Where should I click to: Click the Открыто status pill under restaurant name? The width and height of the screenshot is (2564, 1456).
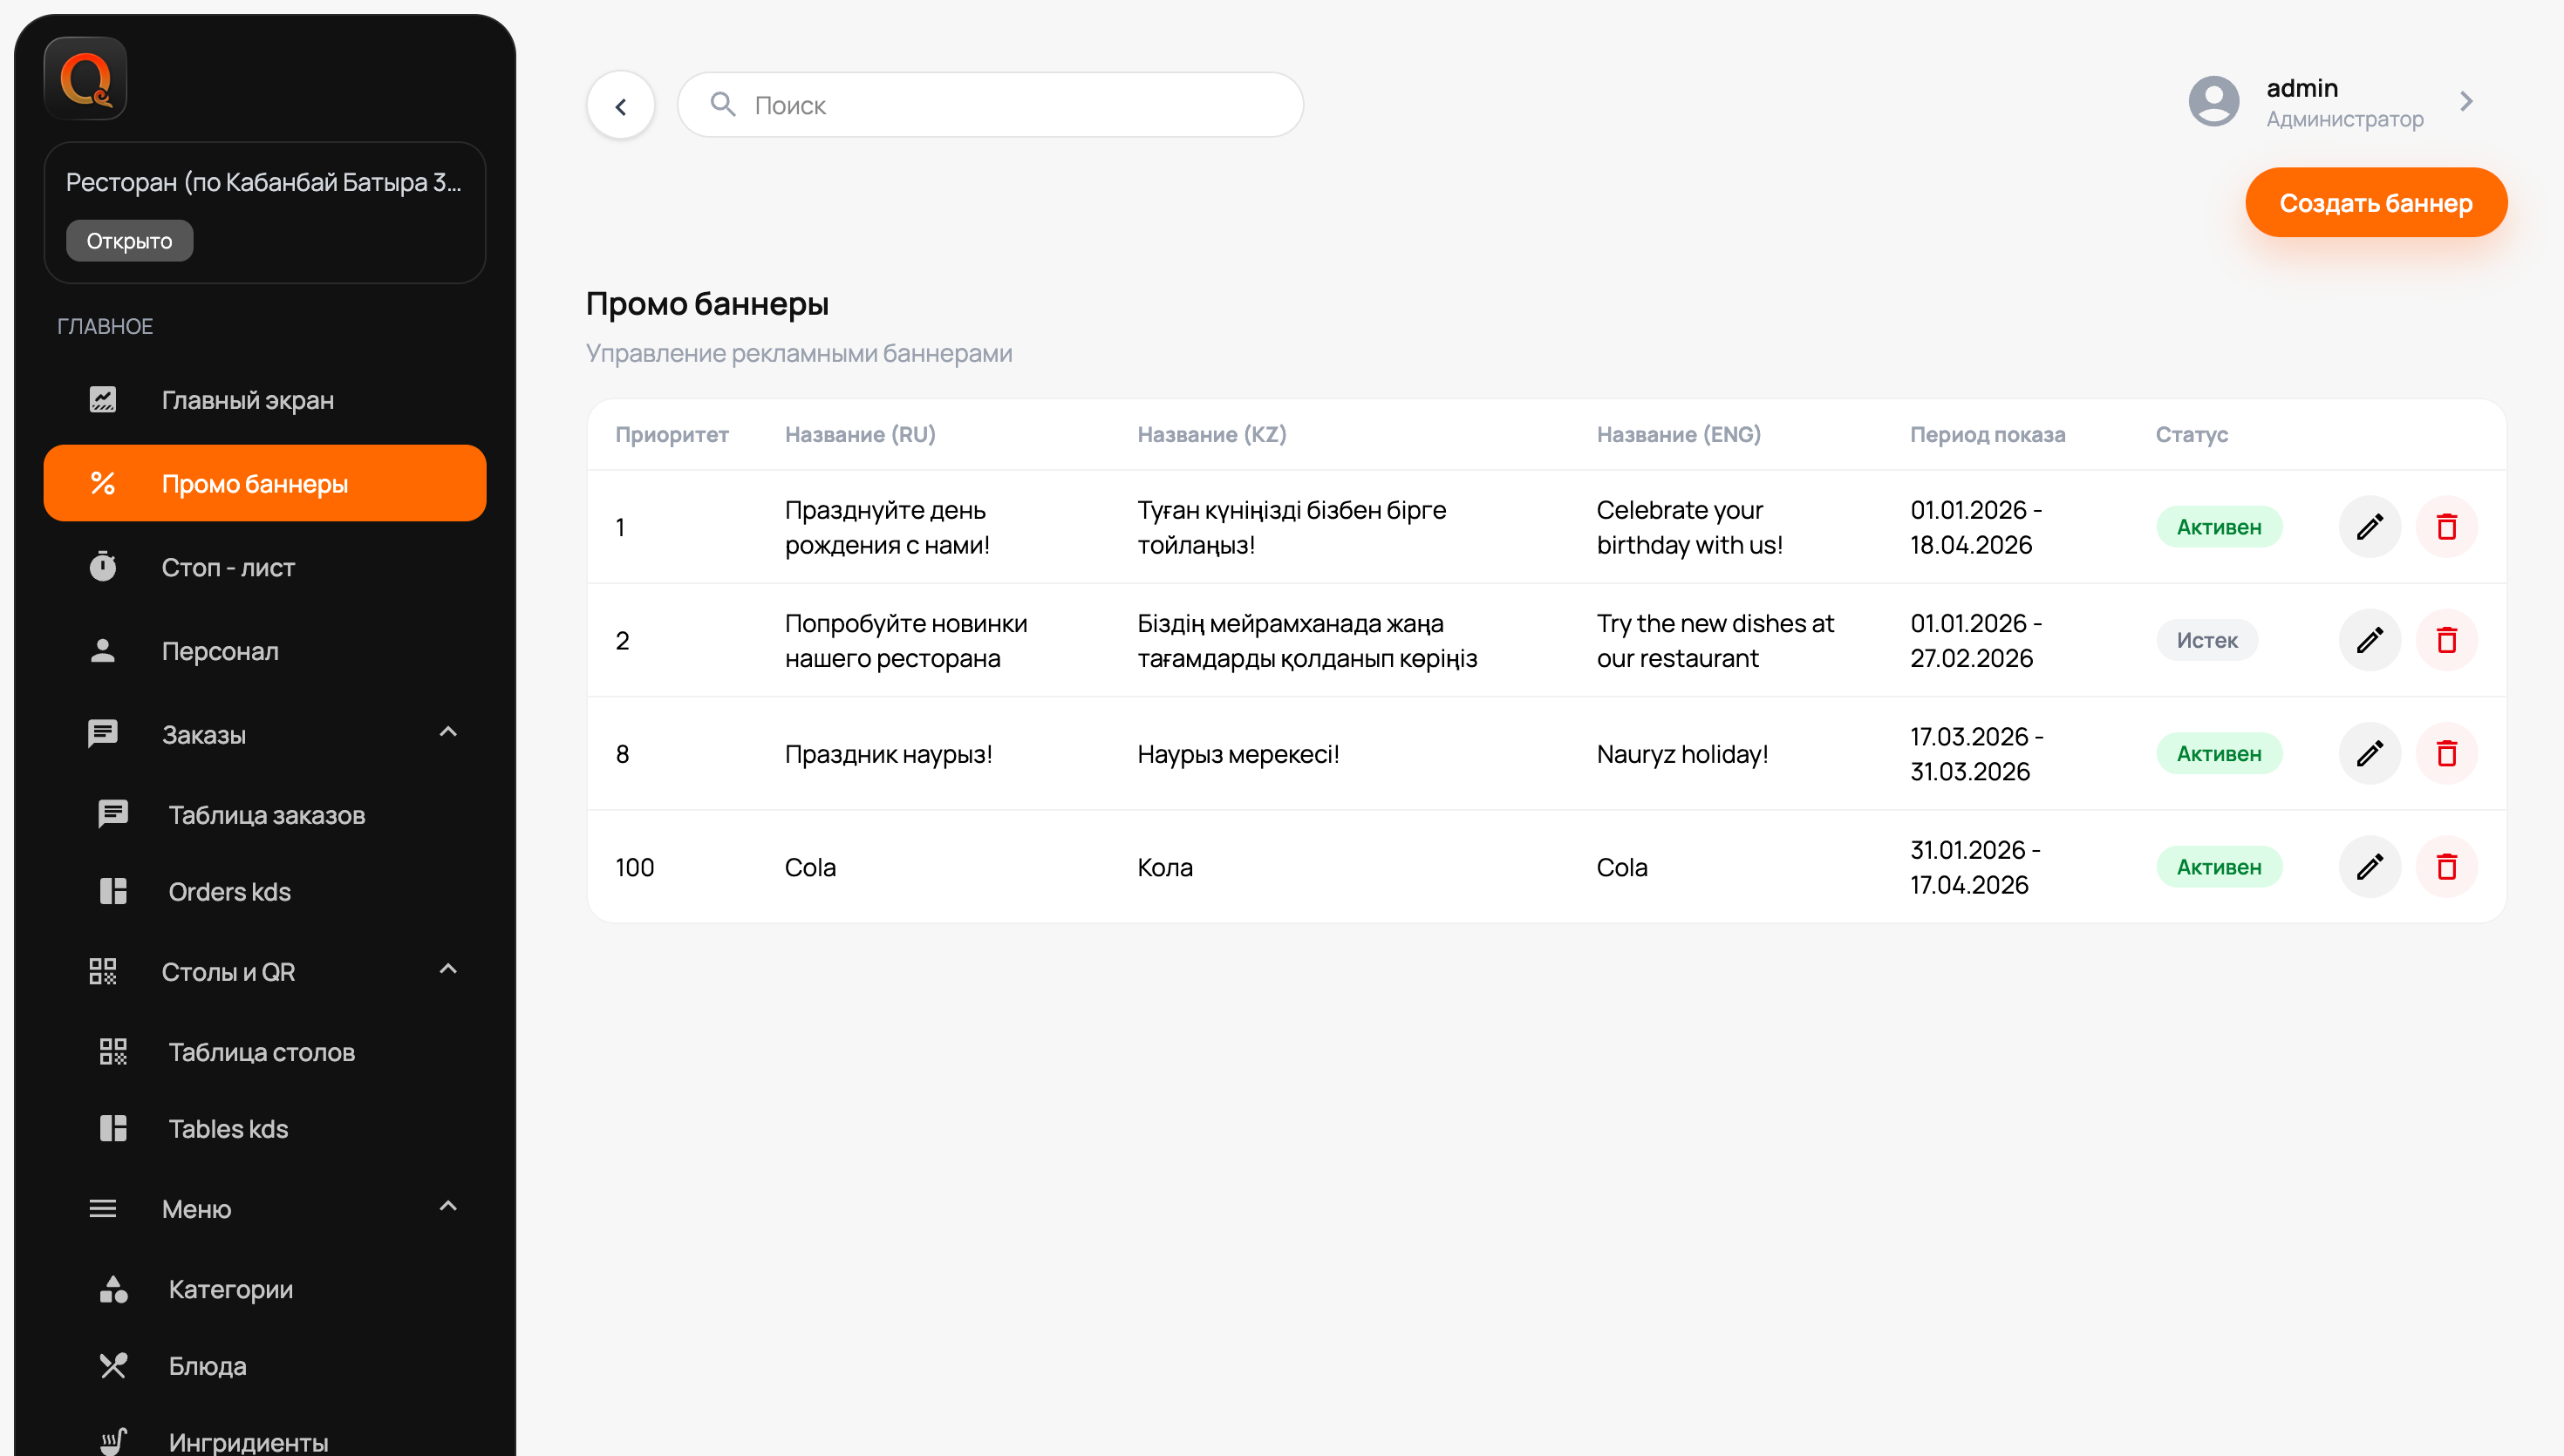pyautogui.click(x=128, y=240)
